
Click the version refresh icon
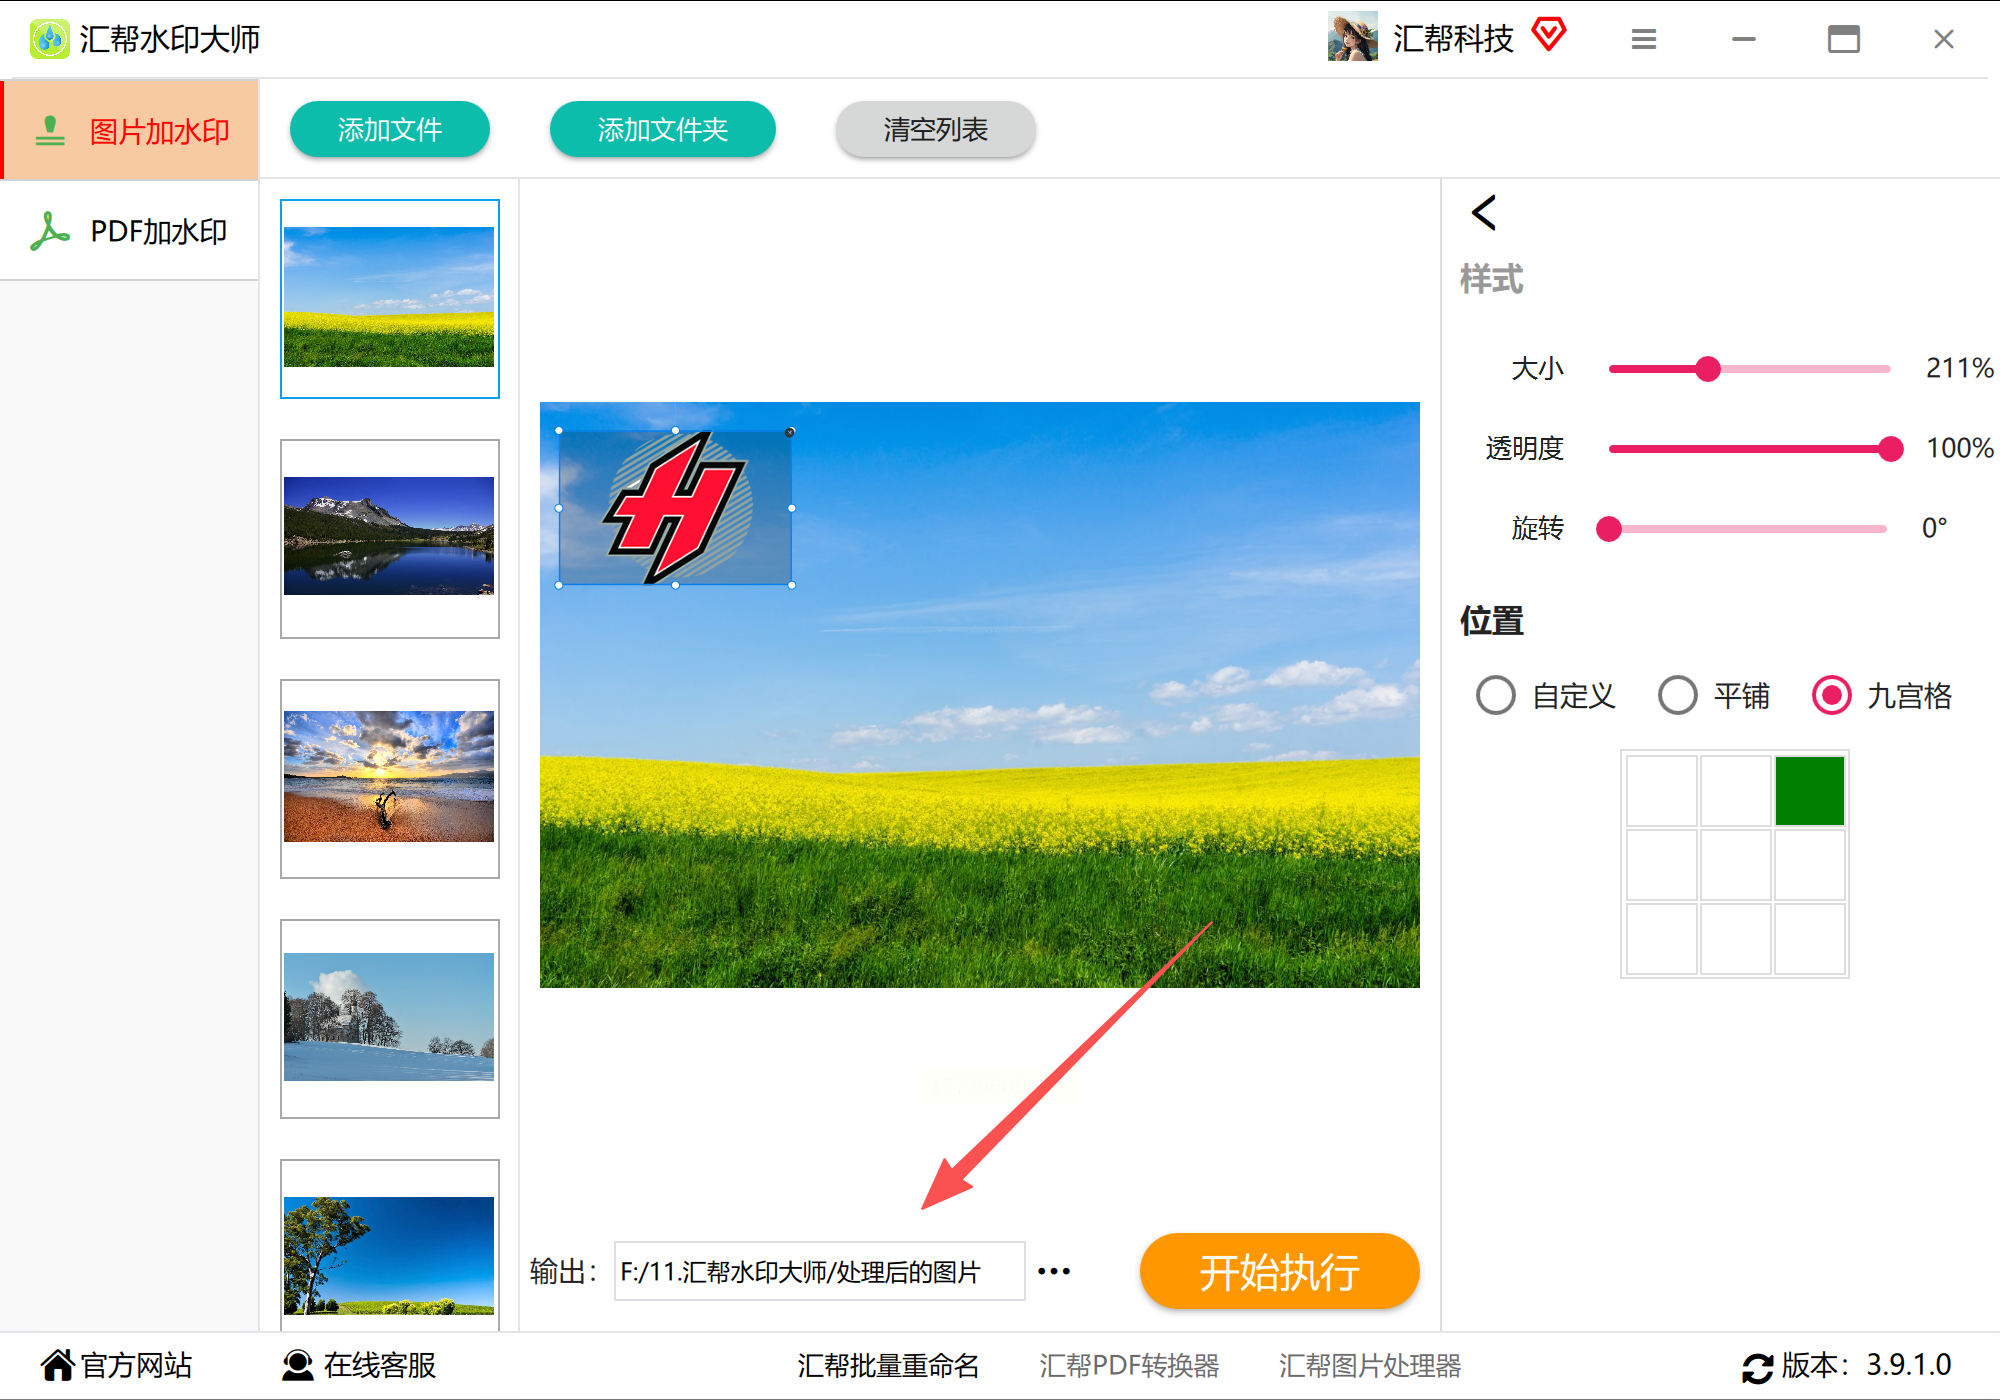pos(1757,1367)
